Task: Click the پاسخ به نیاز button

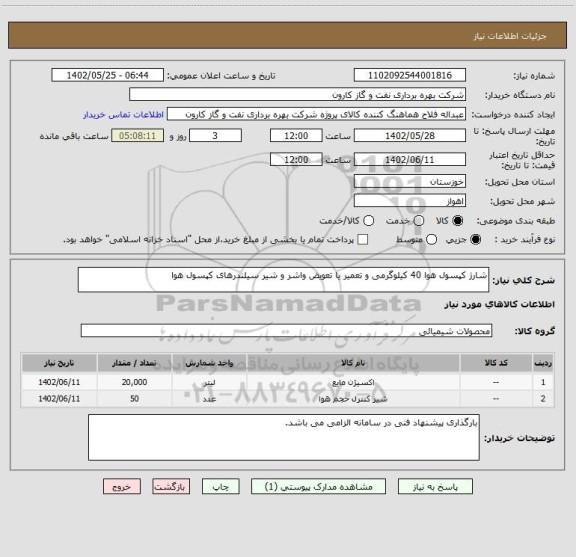Action: (x=435, y=487)
